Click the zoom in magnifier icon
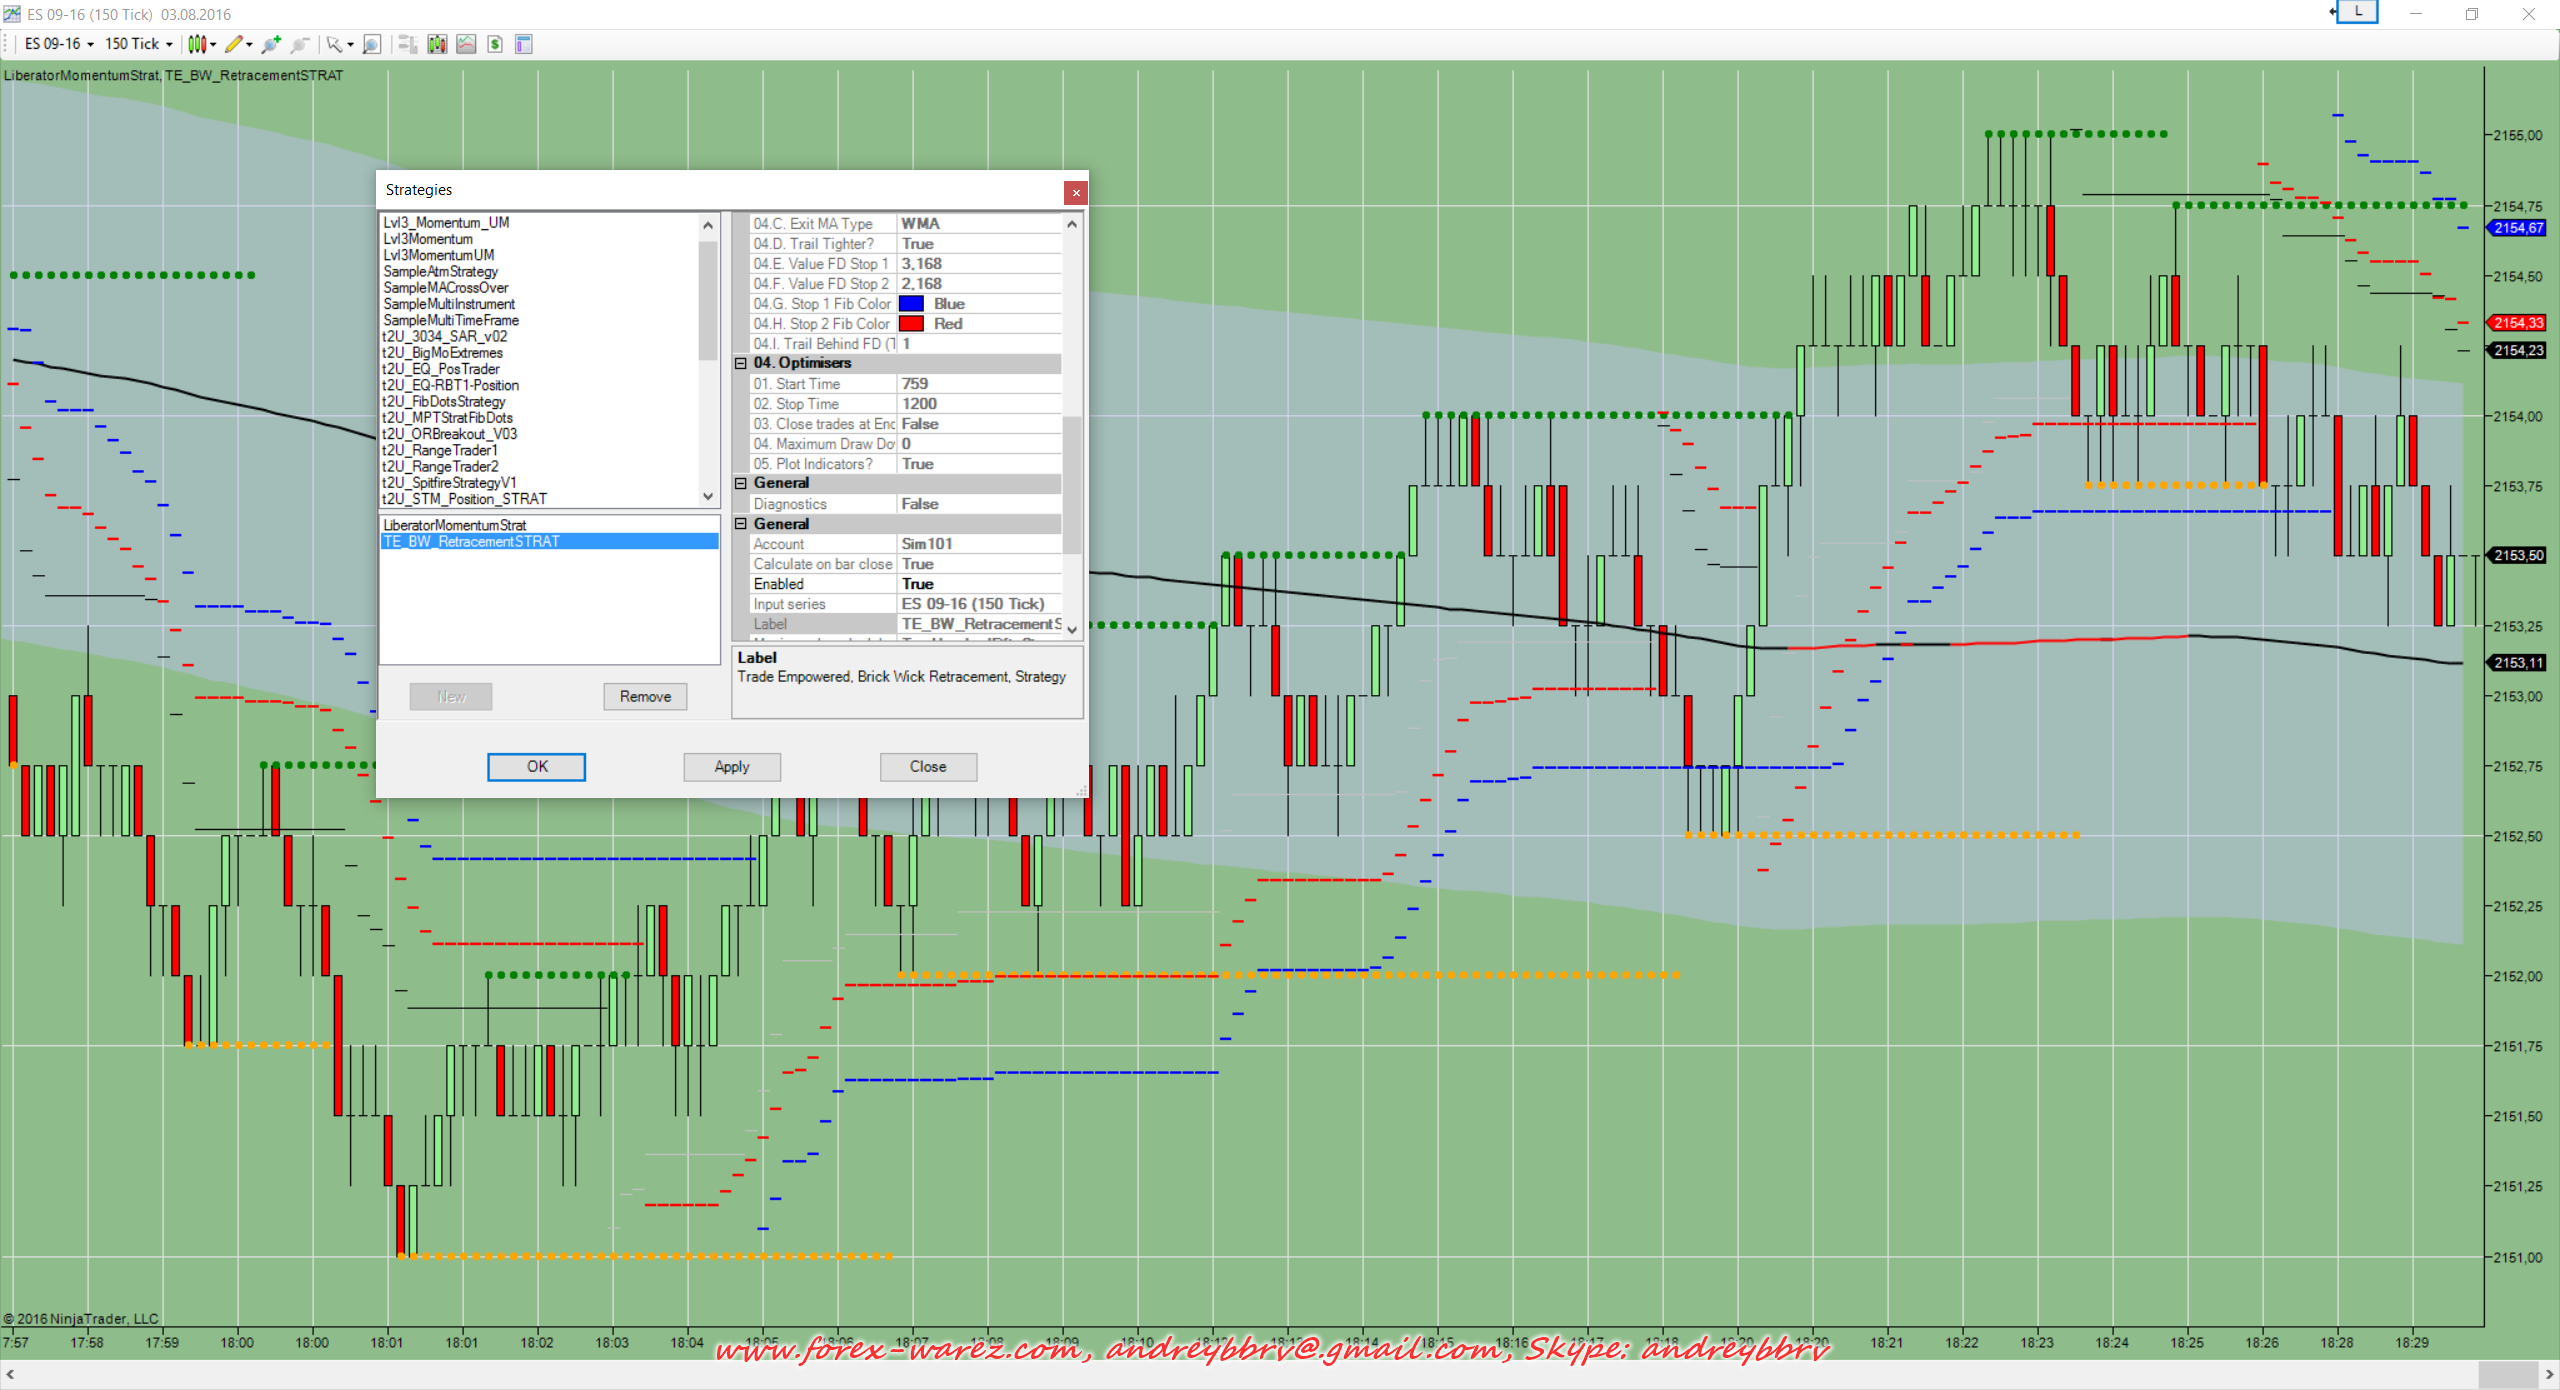 coord(271,44)
